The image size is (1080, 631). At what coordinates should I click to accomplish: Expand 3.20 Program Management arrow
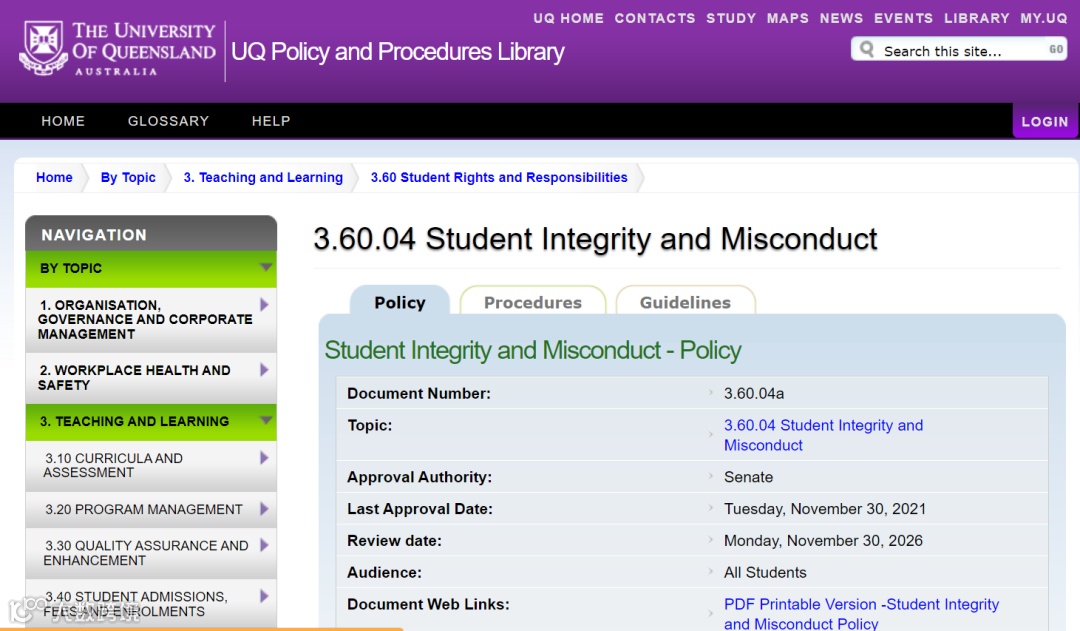[x=264, y=509]
